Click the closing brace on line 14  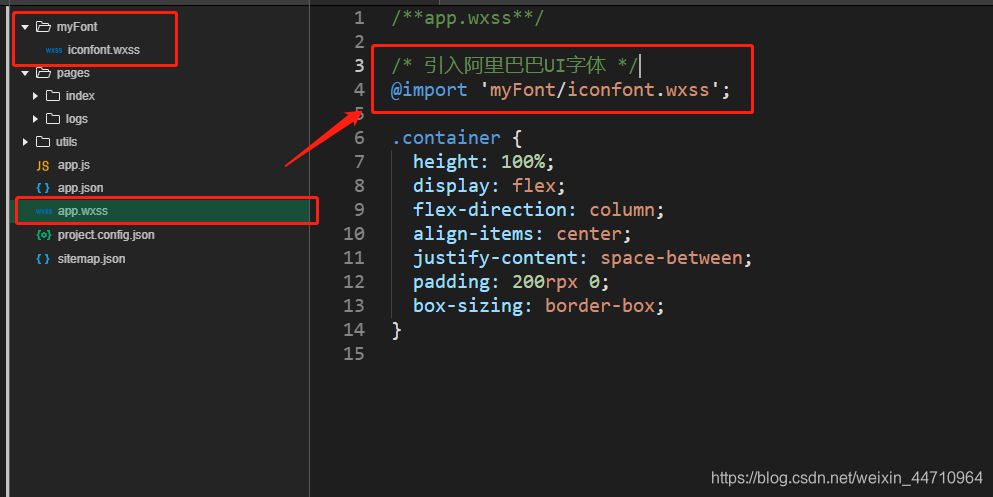[x=396, y=330]
